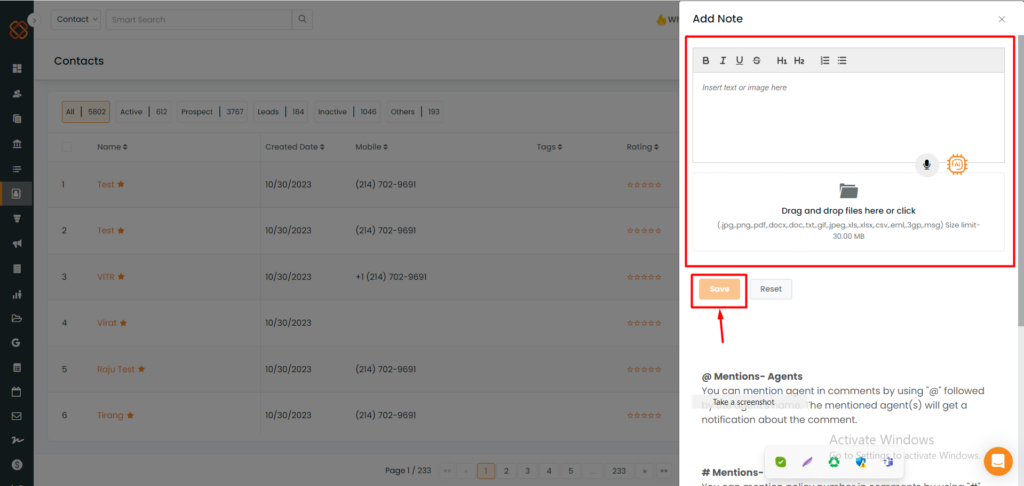
Task: Click the folder upload icon
Action: coord(848,191)
